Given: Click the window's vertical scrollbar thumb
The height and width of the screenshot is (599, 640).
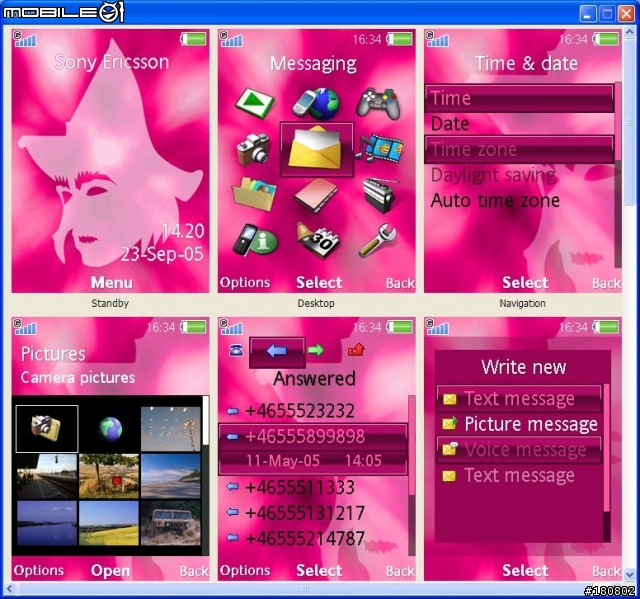Looking at the screenshot, I should click(x=630, y=121).
